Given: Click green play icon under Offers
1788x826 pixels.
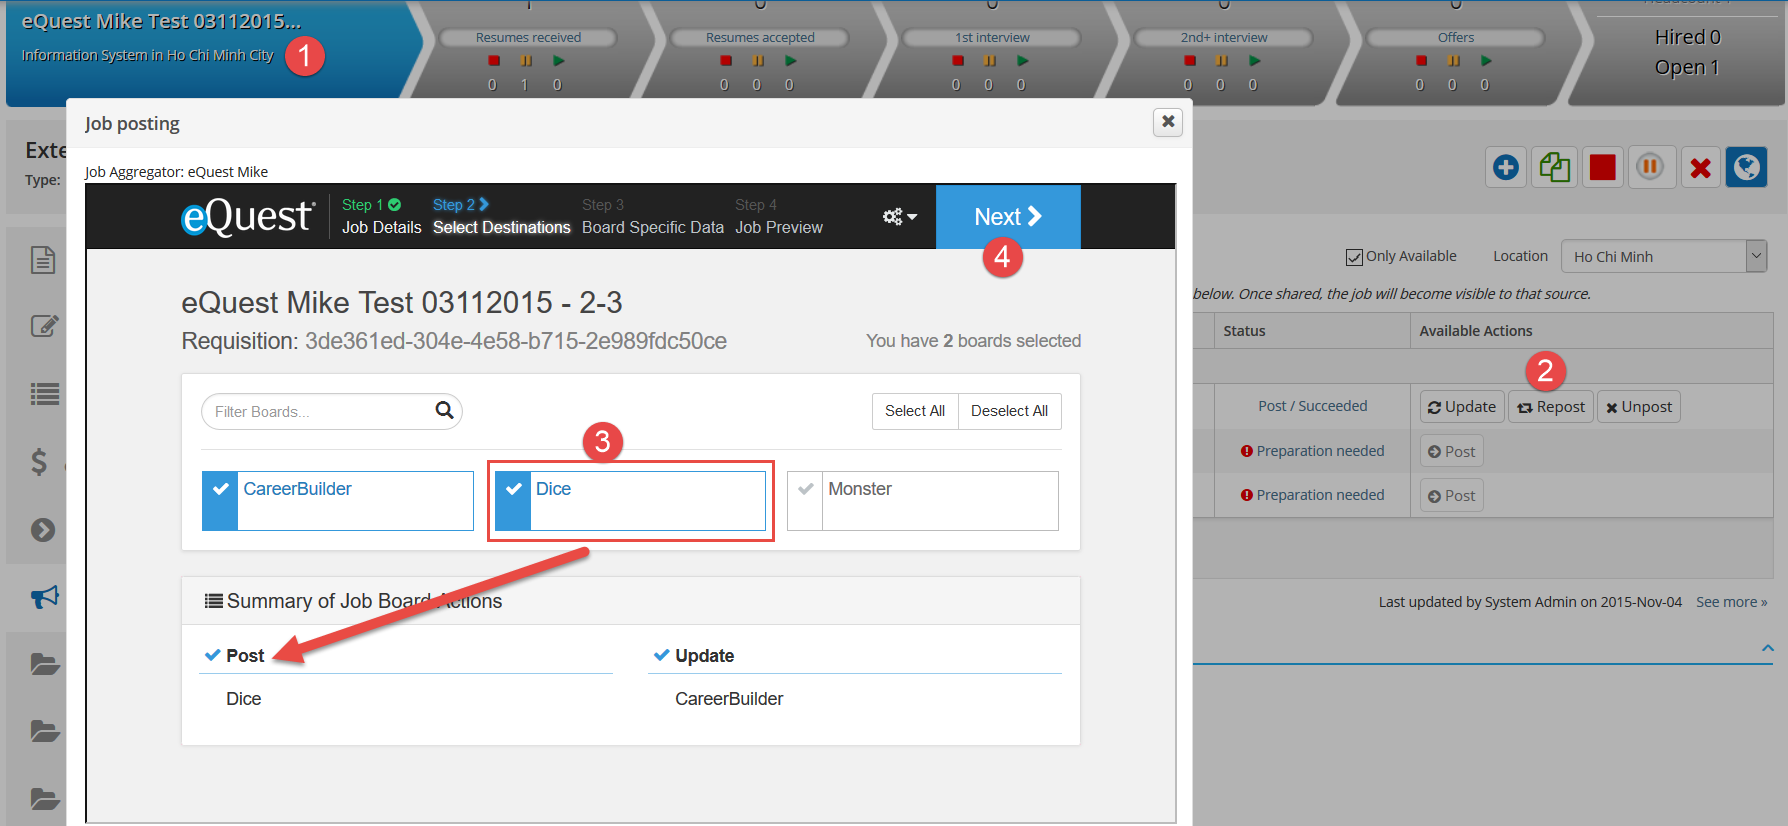Looking at the screenshot, I should (x=1486, y=61).
